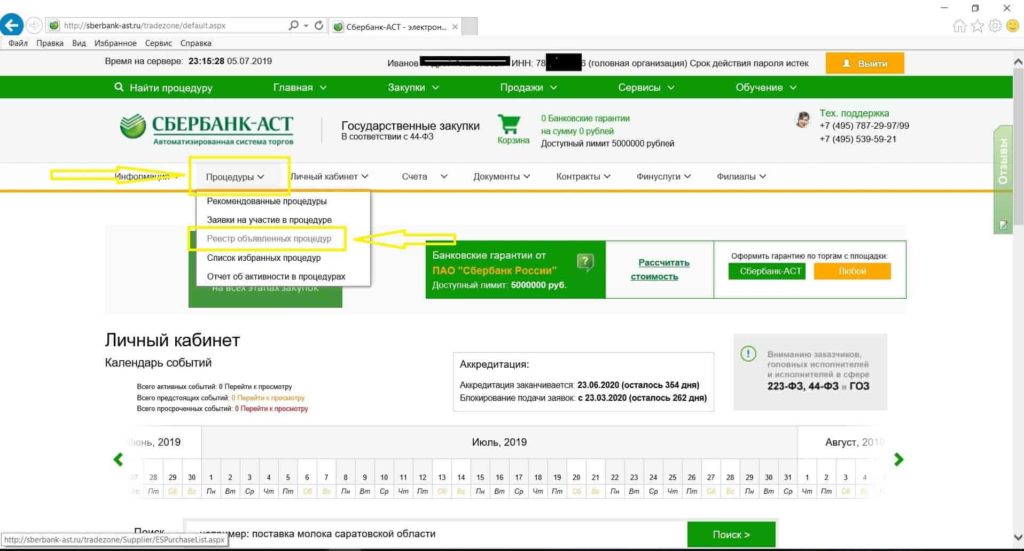Open the Процедуры dropdown menu
1024x551 pixels.
tap(235, 177)
